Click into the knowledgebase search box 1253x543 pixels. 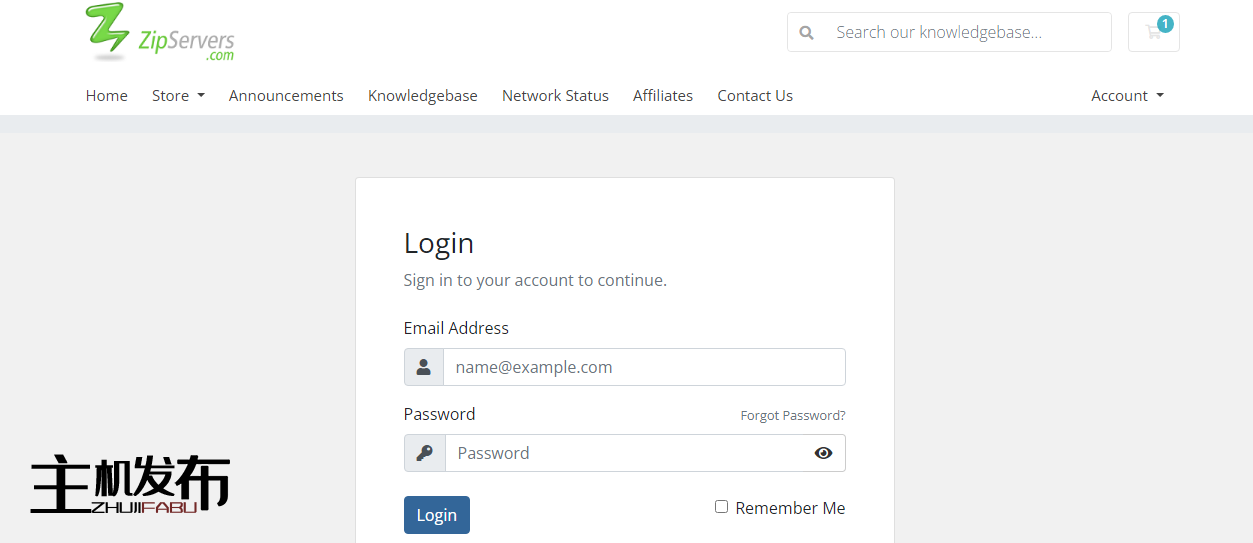tap(967, 32)
